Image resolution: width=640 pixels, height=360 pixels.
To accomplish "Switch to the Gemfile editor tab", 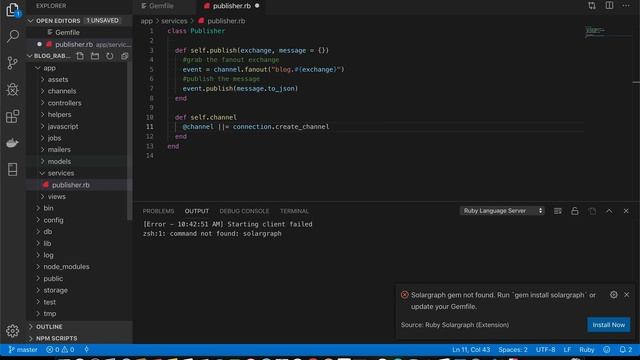I will [x=164, y=6].
